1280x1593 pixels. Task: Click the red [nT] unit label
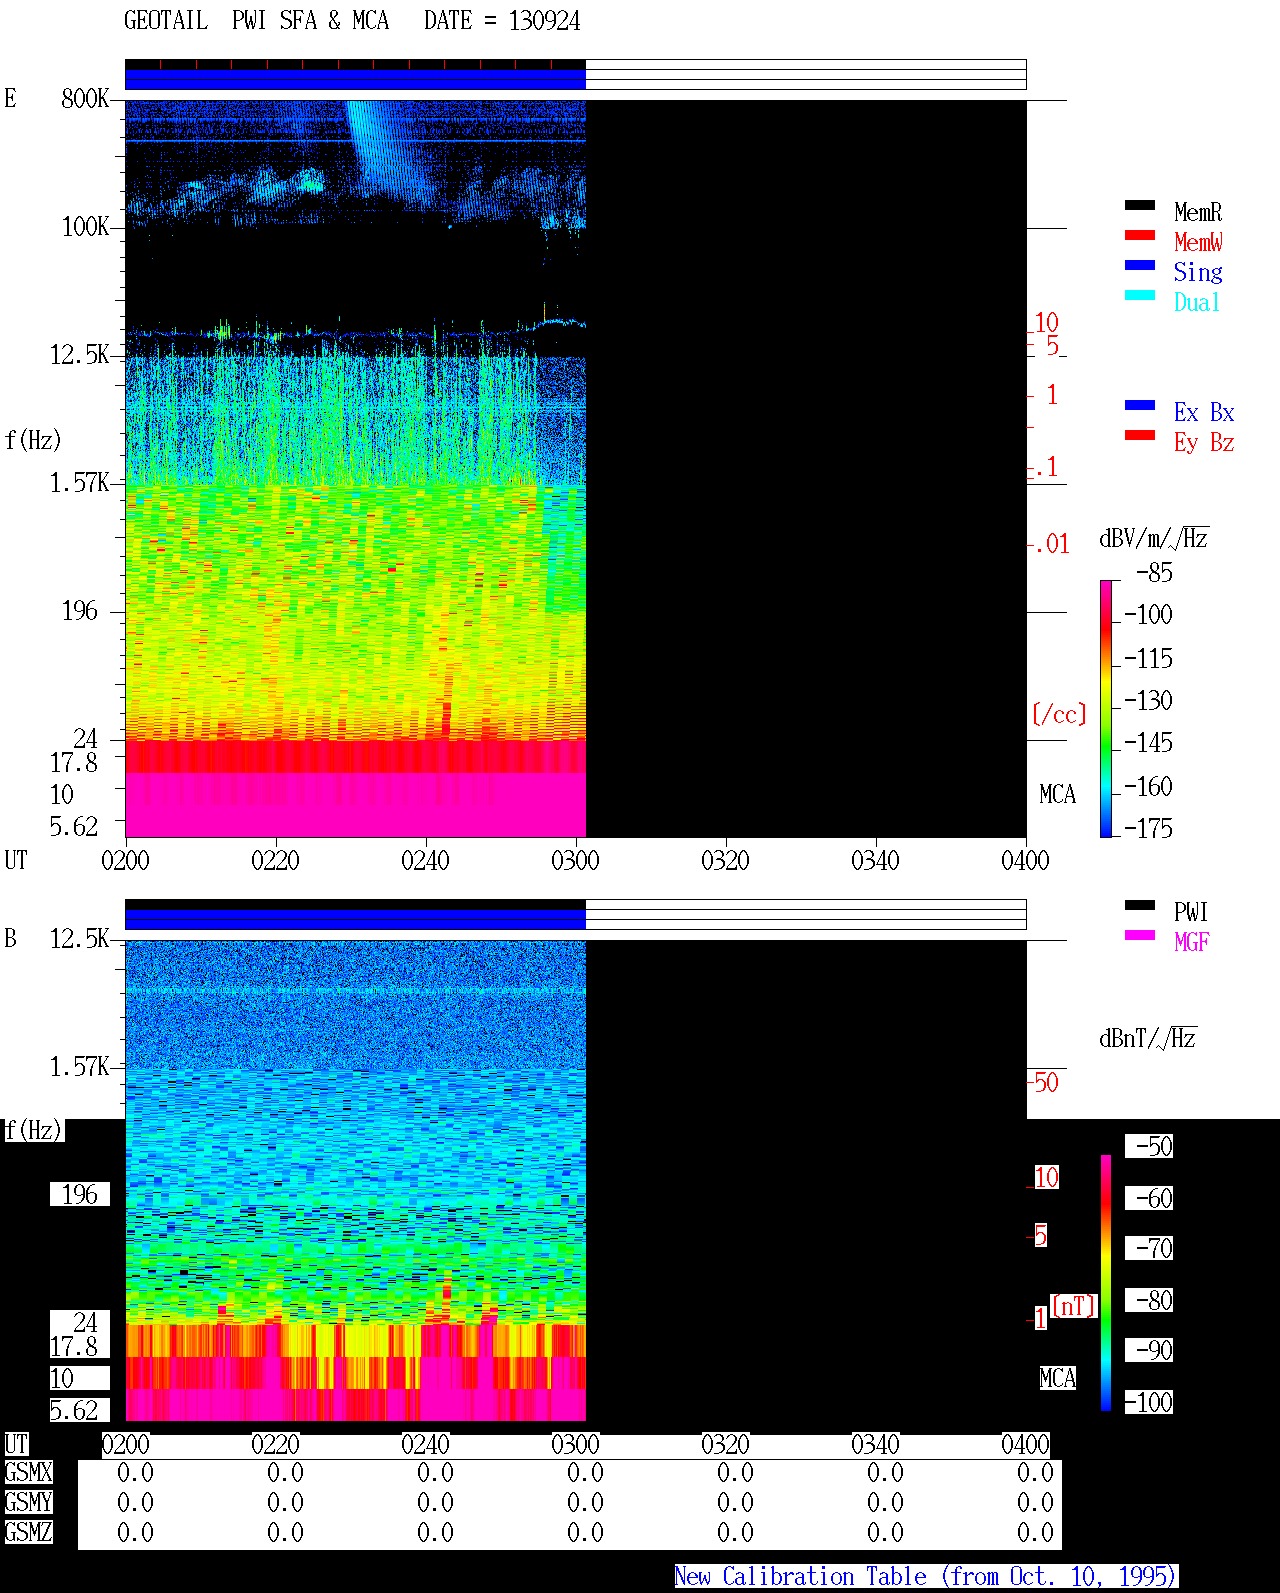click(x=1074, y=1306)
